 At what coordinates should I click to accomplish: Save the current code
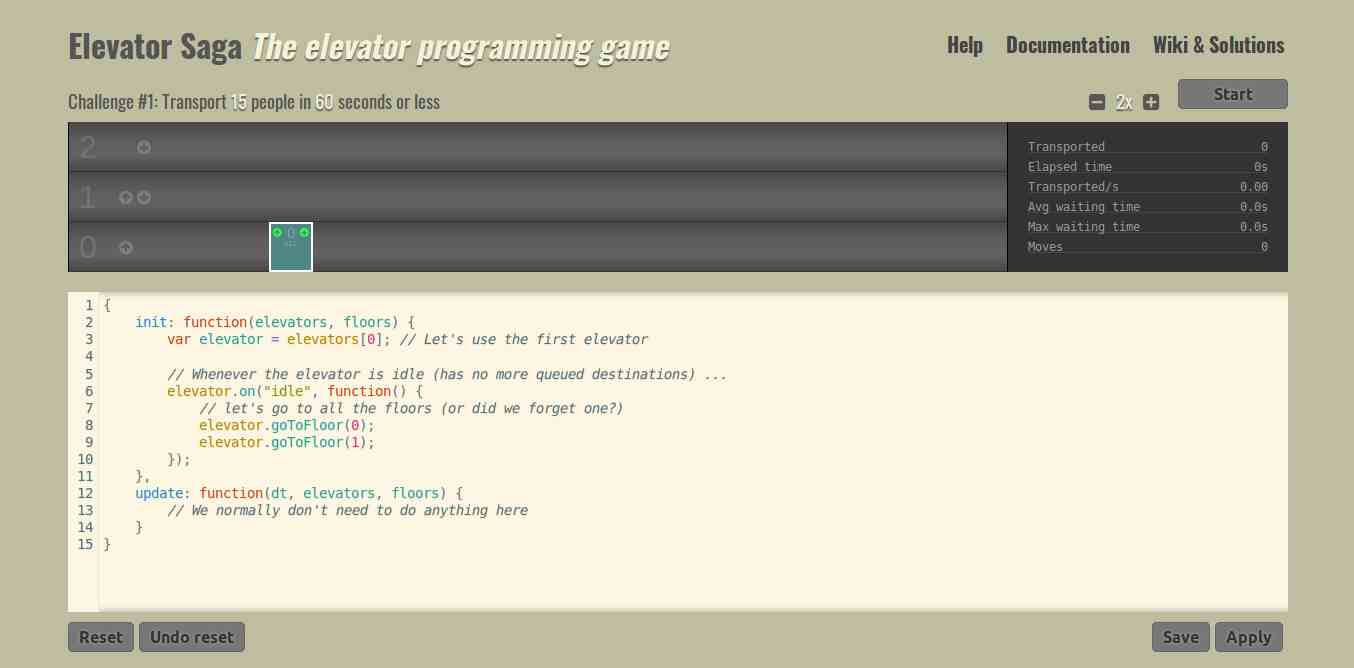click(1181, 637)
